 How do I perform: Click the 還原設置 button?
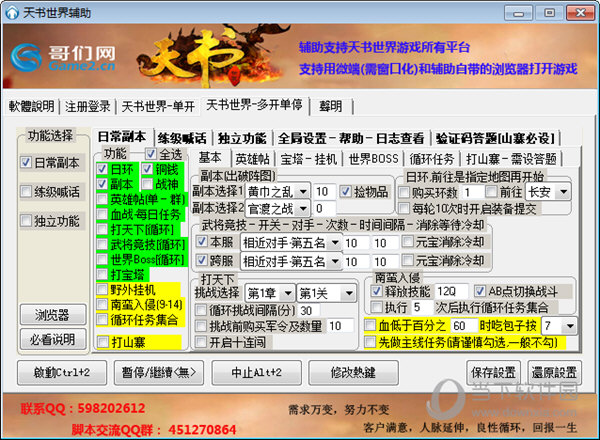(554, 372)
